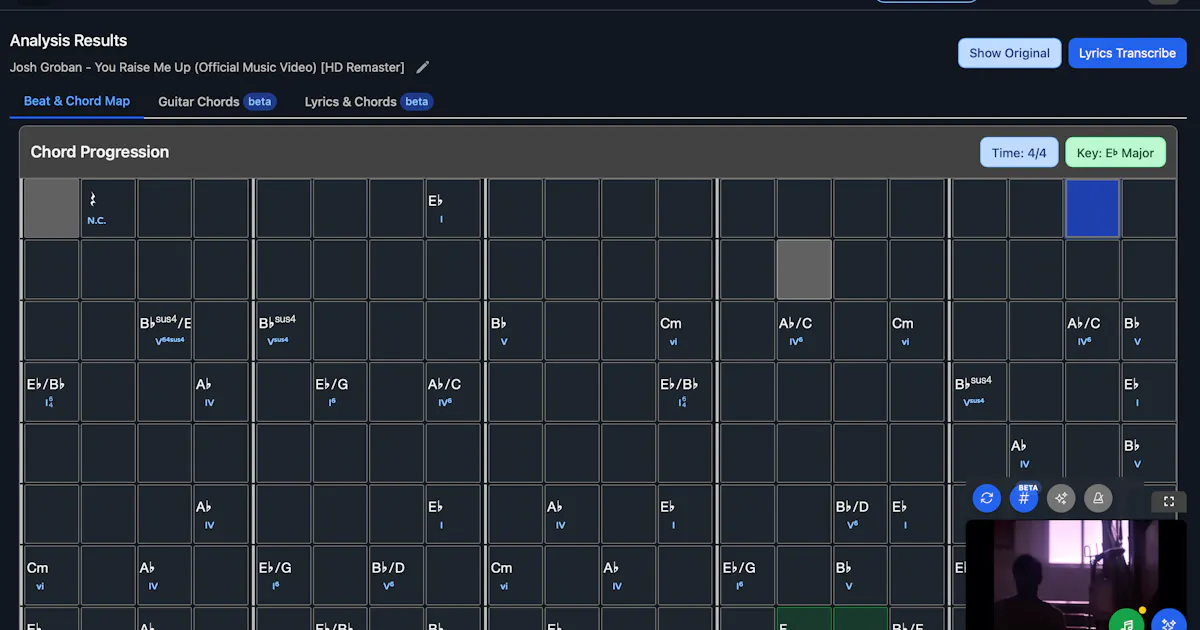Click the blue sparkles floating button near the note
Viewport: 1200px width, 630px height.
pos(1169,623)
